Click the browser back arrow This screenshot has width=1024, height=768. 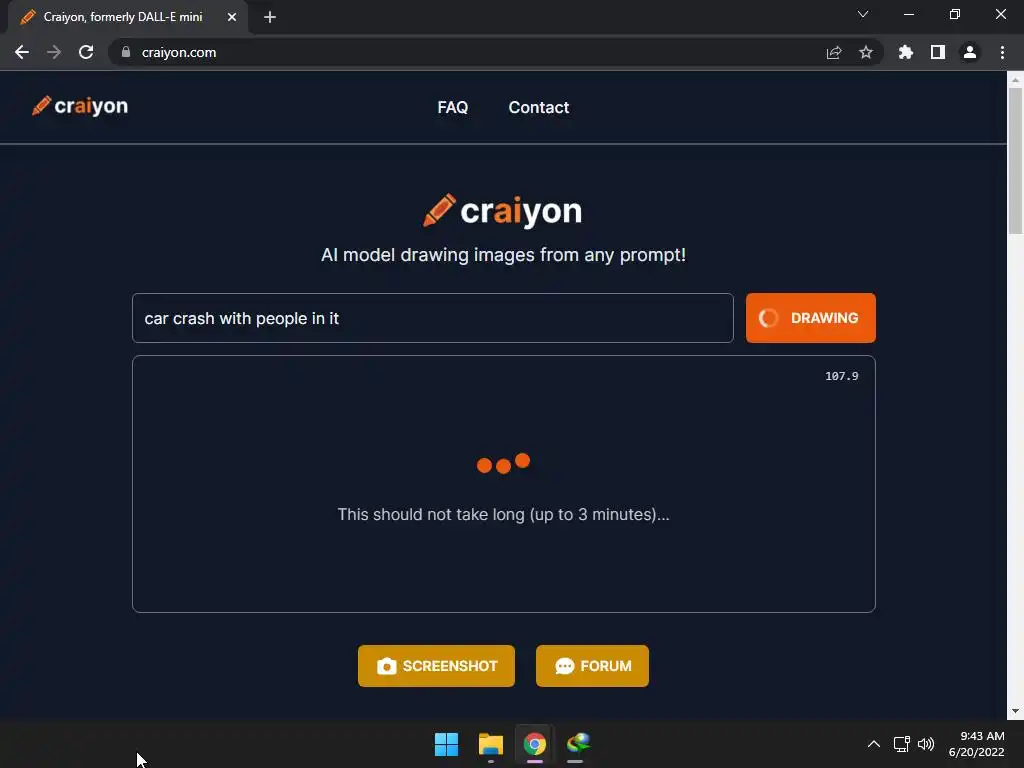[x=22, y=52]
